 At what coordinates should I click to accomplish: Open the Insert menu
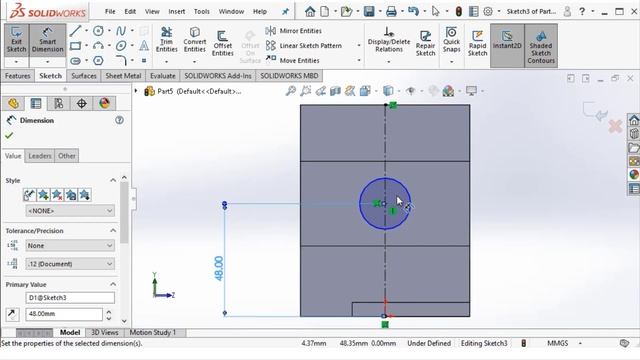coord(177,11)
